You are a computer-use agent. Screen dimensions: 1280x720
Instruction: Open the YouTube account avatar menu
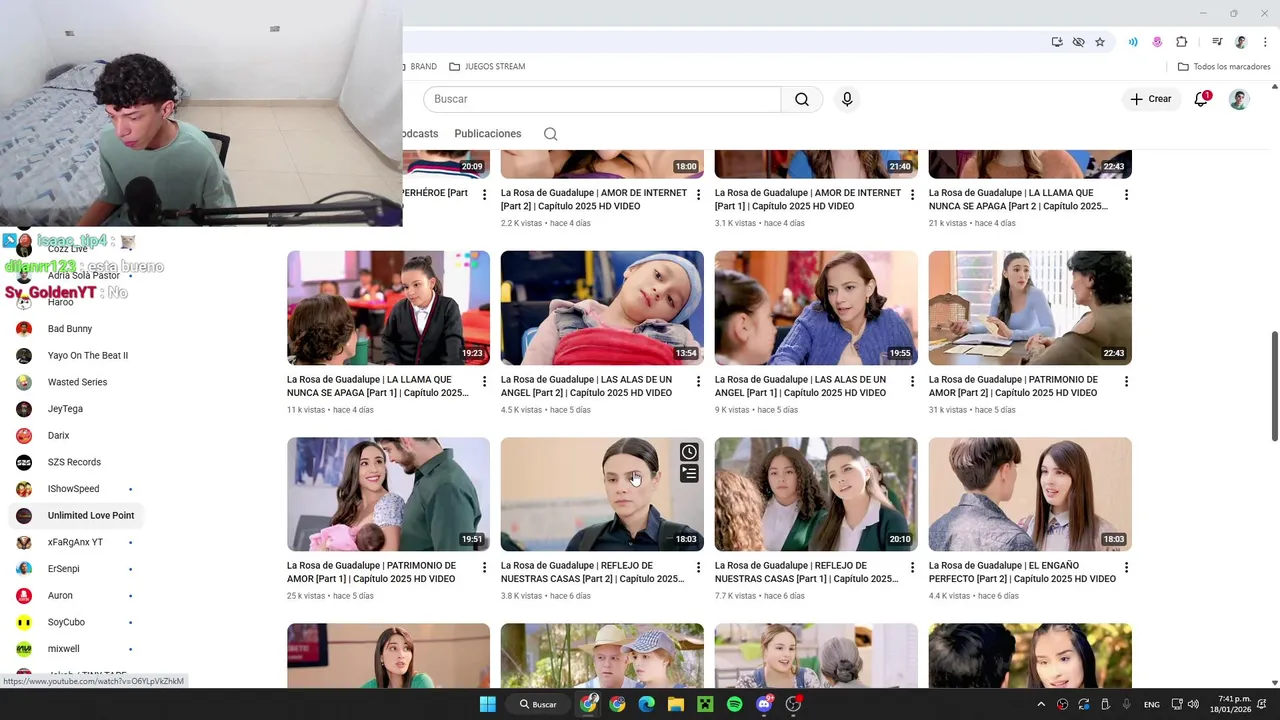coord(1239,99)
